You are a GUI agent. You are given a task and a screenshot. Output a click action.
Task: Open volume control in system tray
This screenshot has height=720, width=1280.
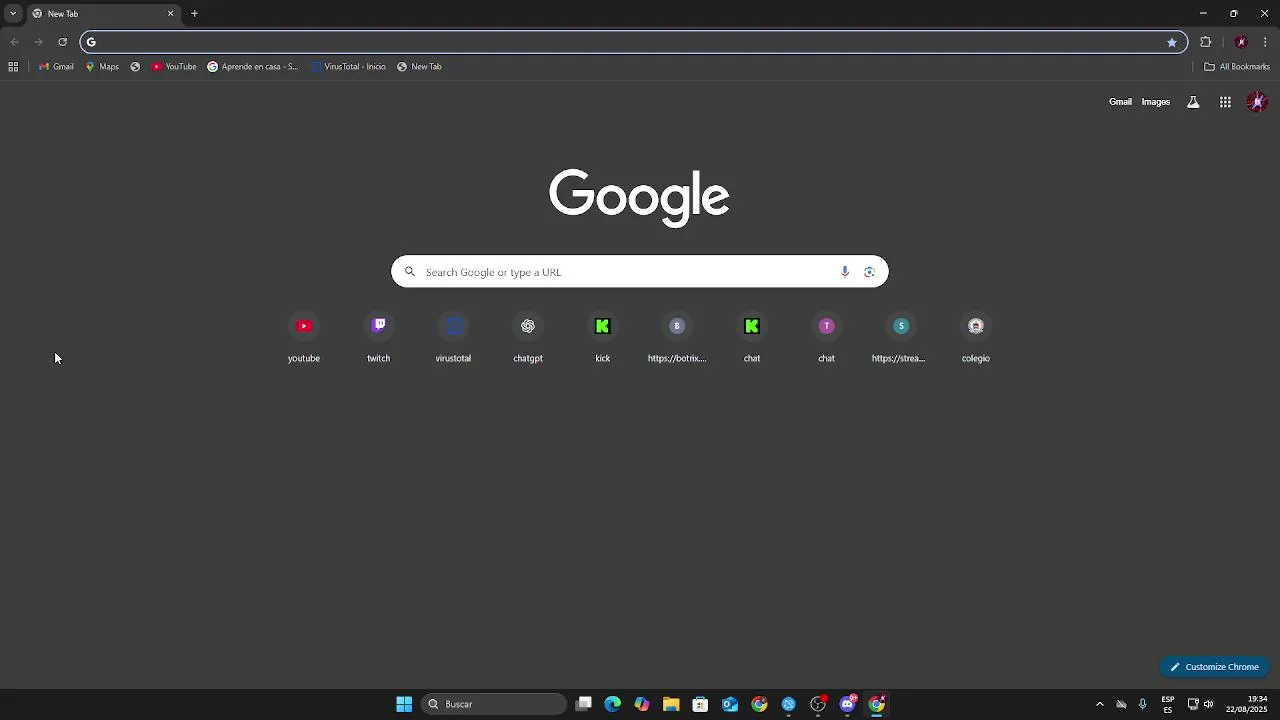point(1209,704)
